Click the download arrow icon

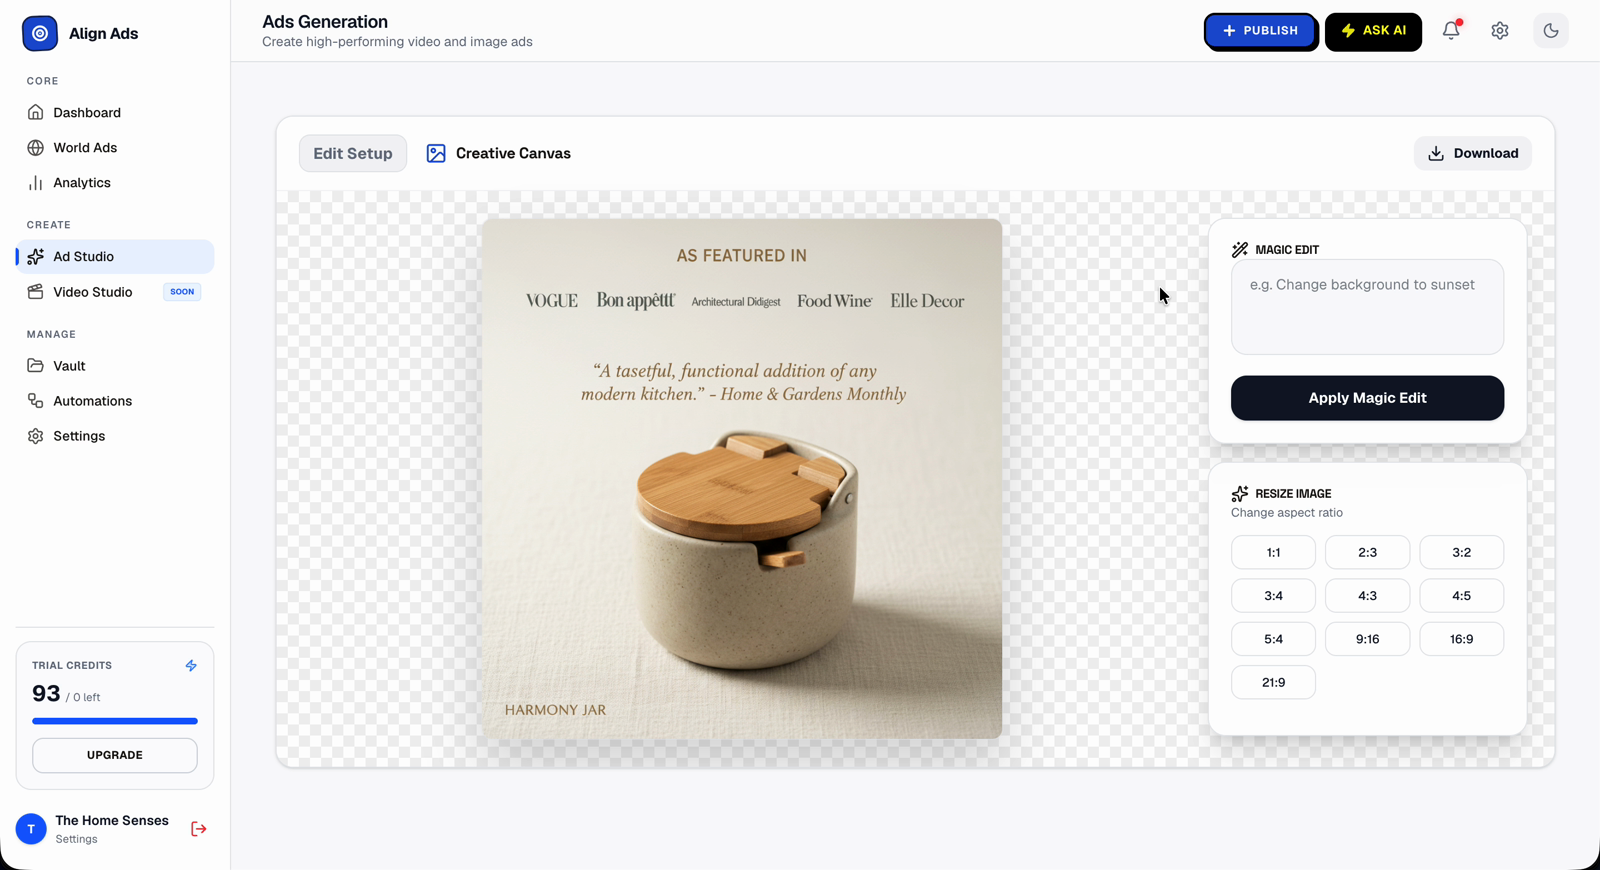pyautogui.click(x=1436, y=154)
